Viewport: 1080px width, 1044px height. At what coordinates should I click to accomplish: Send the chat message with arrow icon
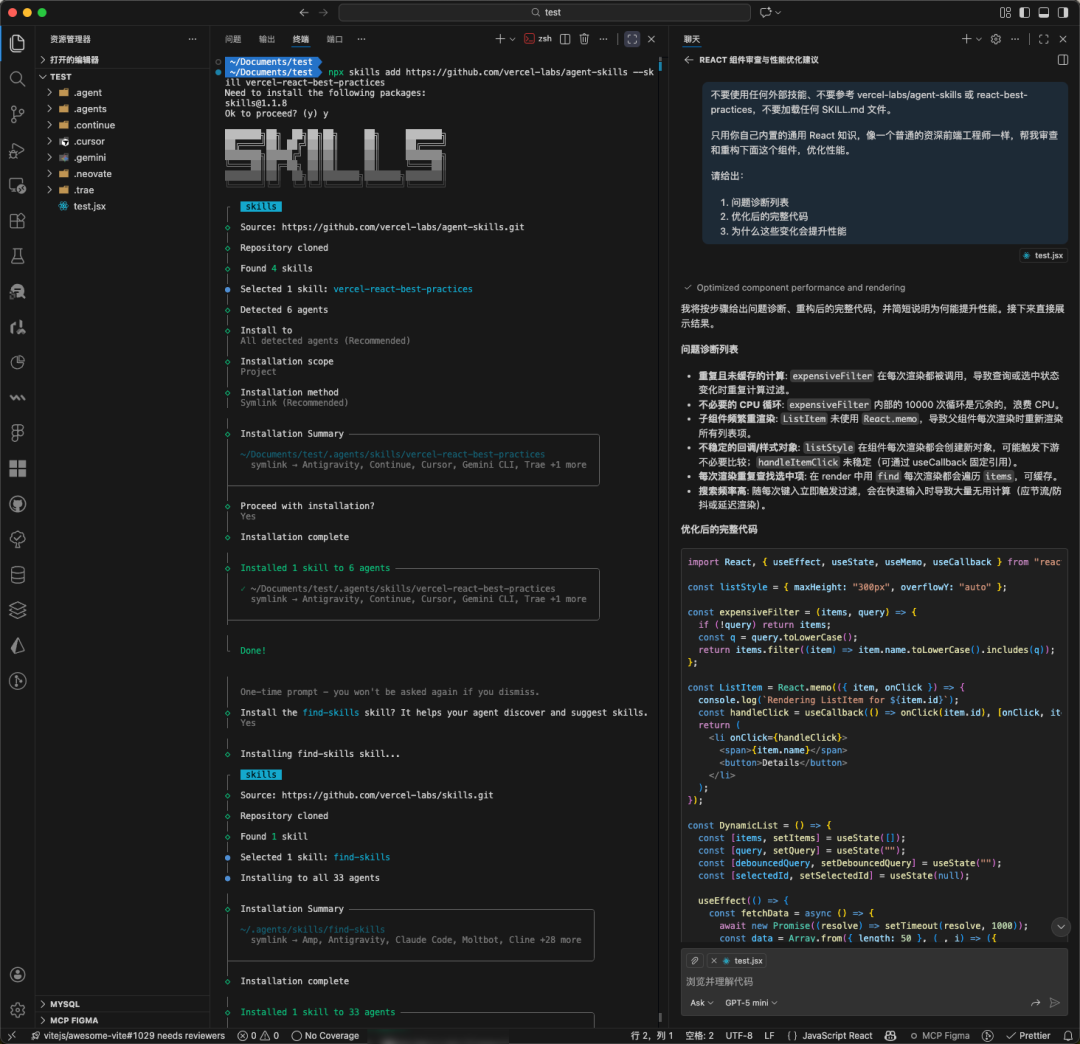point(1054,1002)
